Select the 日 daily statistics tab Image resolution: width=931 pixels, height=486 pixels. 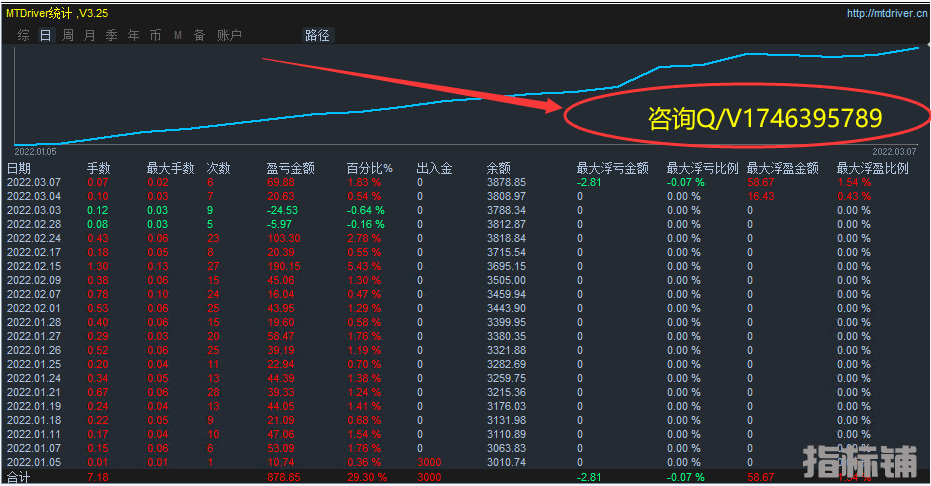click(x=45, y=35)
